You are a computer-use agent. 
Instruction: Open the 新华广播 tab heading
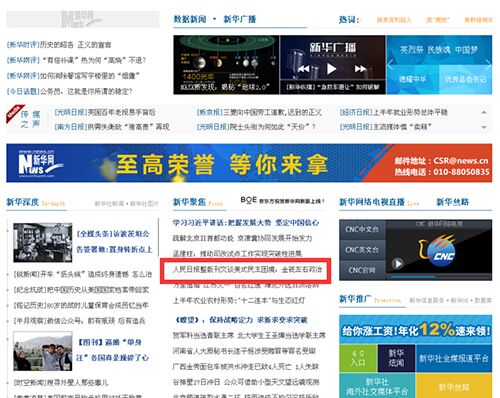click(x=240, y=19)
